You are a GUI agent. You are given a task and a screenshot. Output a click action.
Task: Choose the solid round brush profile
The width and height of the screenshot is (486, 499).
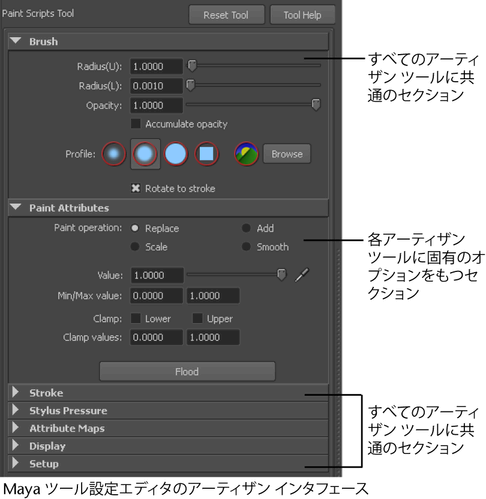(x=175, y=154)
